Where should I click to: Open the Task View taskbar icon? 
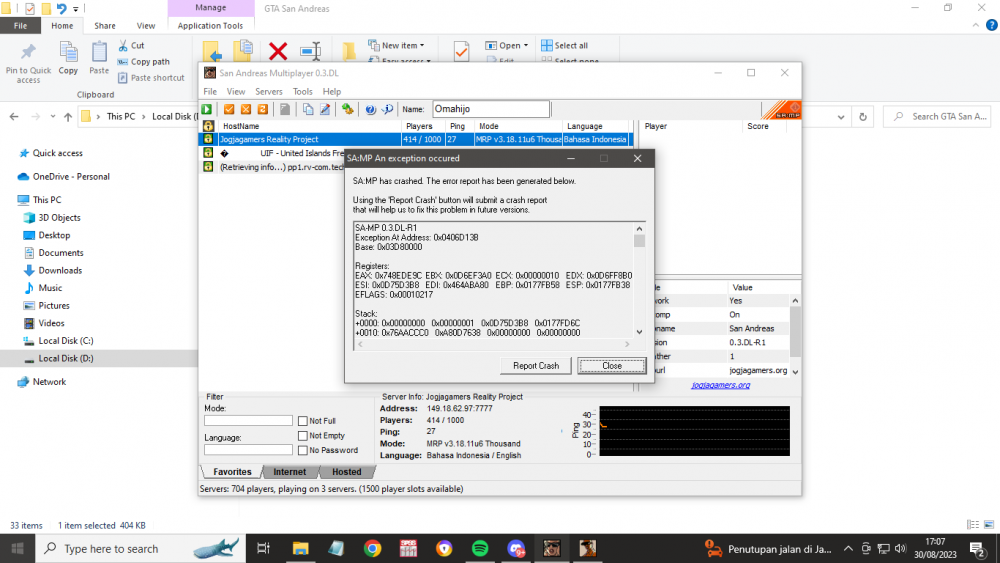coord(263,548)
